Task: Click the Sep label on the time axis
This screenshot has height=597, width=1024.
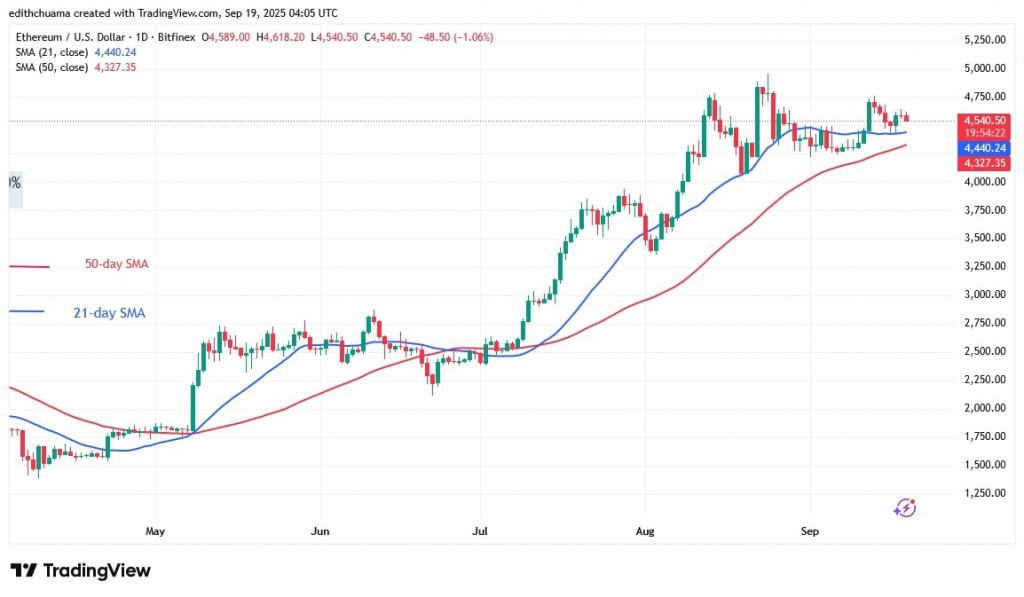Action: (810, 532)
